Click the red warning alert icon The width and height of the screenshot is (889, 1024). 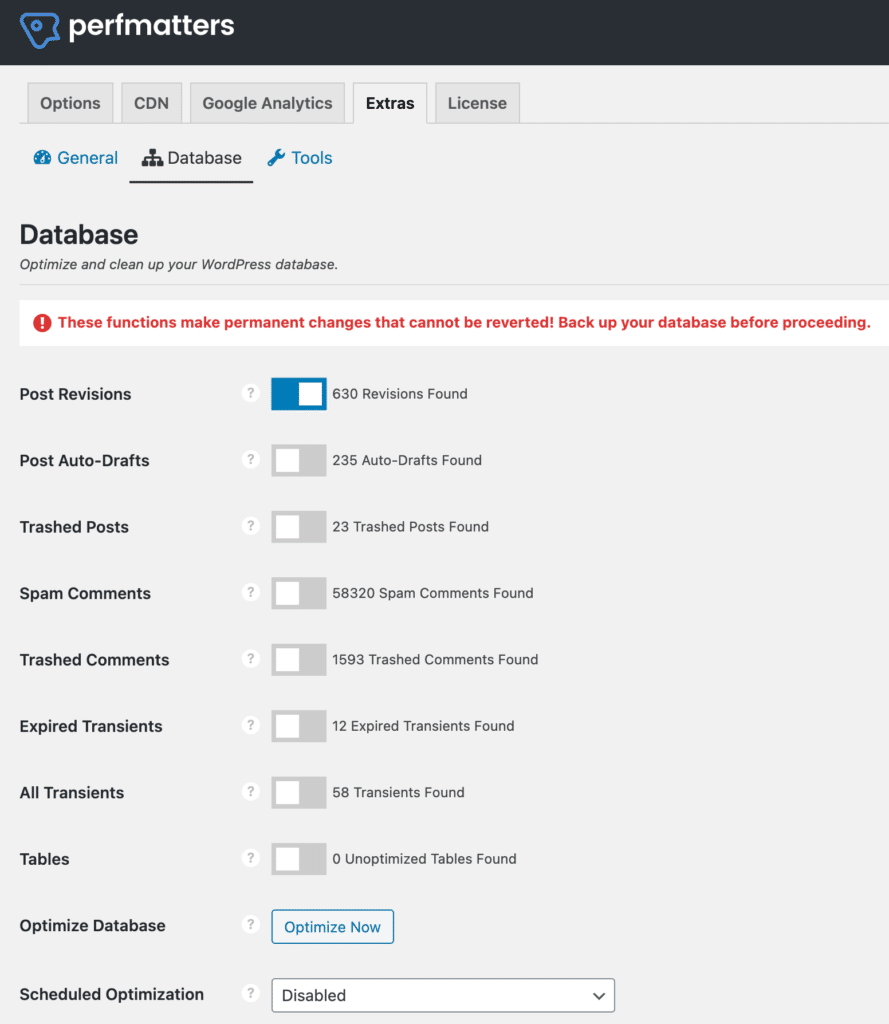pos(41,322)
